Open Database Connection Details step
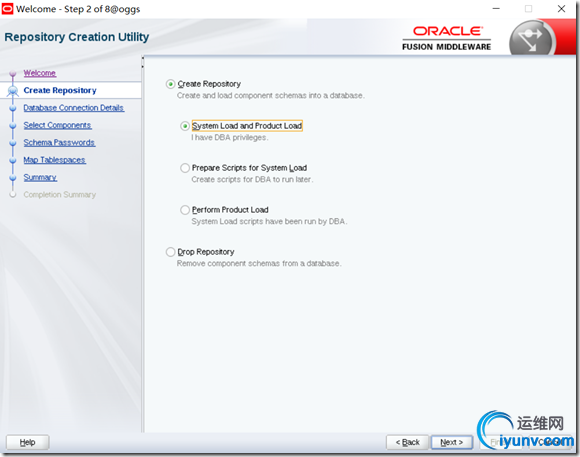The image size is (580, 457). (74, 108)
